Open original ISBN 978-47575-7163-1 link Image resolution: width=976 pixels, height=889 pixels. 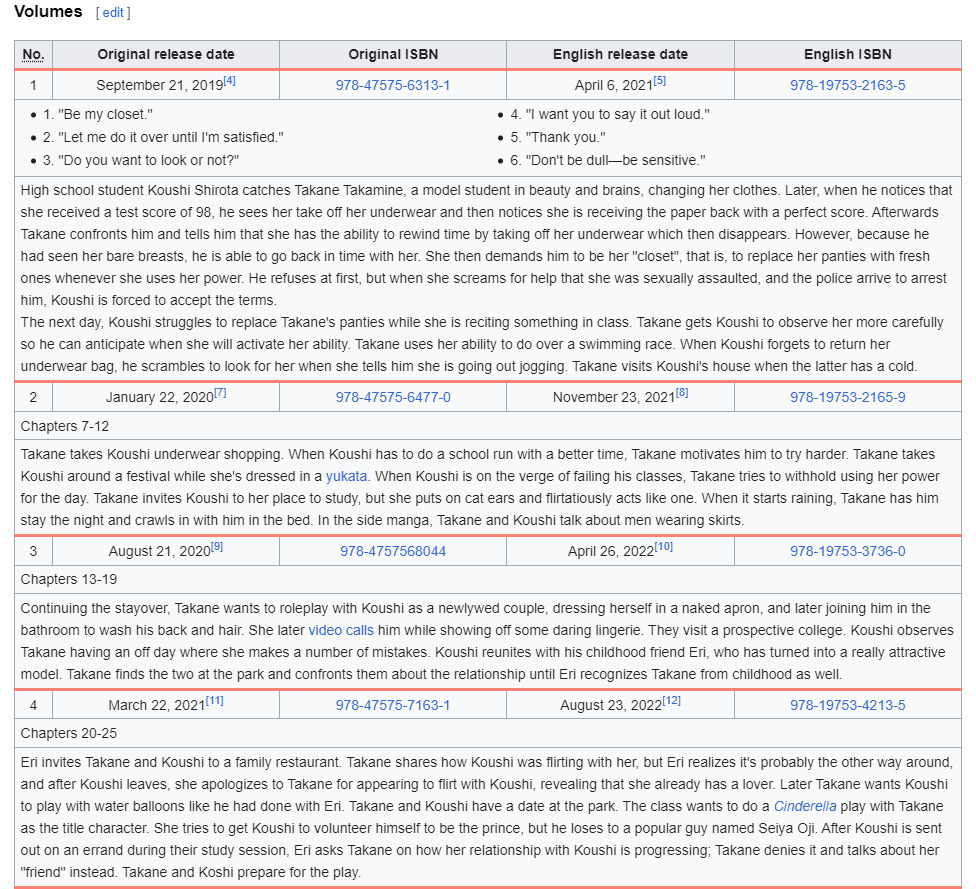pyautogui.click(x=393, y=705)
